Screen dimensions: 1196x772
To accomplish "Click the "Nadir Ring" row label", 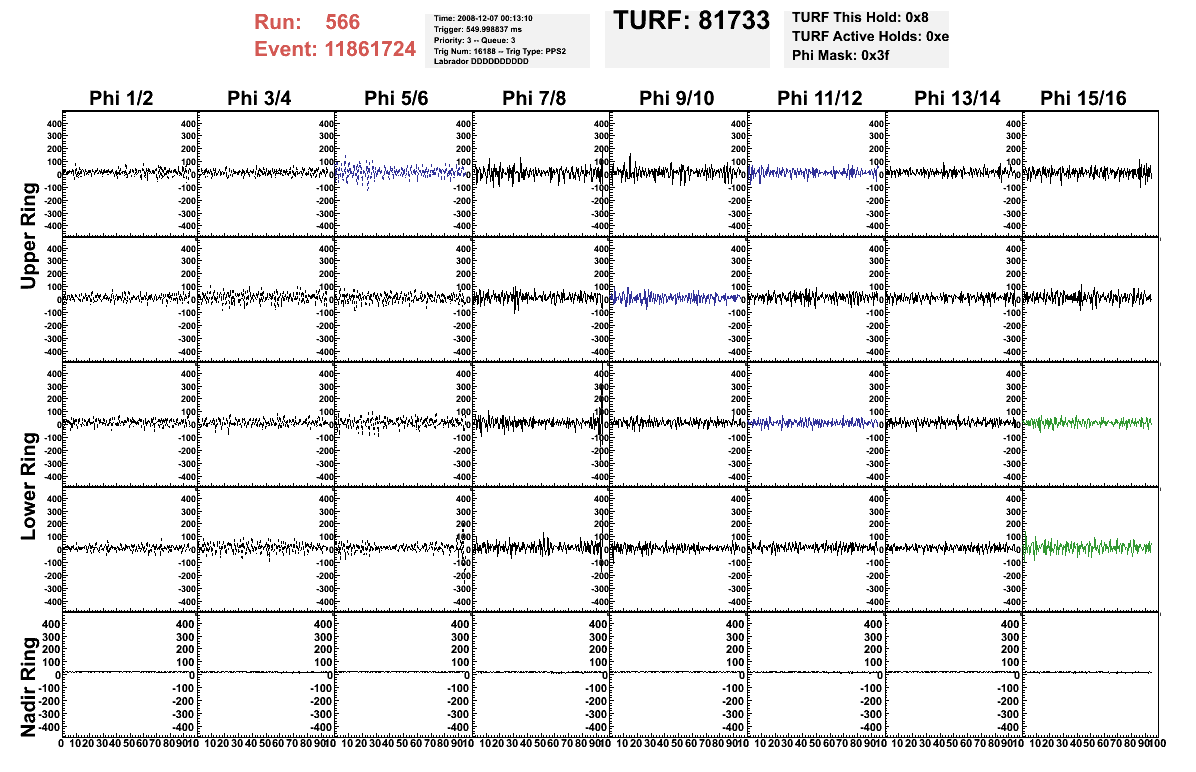I will [28, 687].
